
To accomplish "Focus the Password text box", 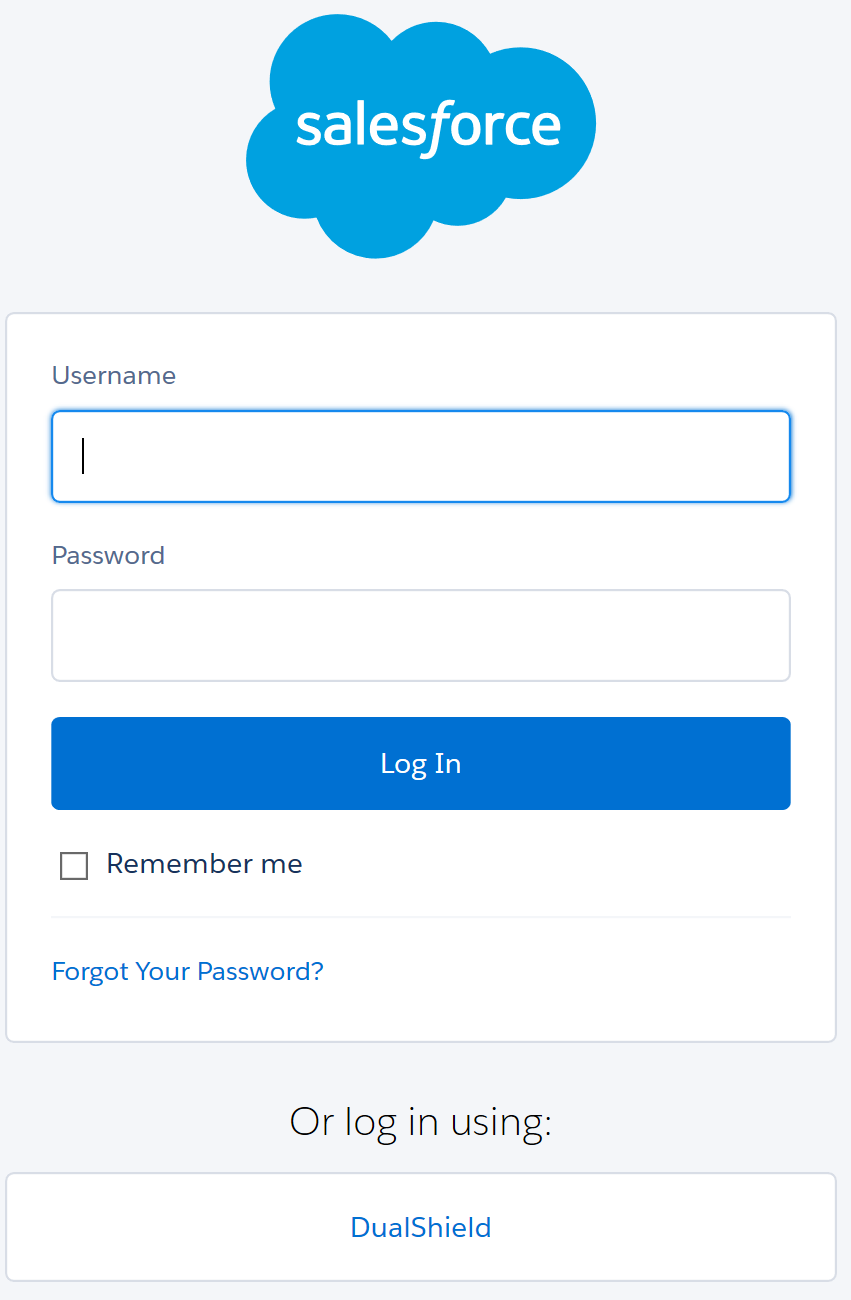I will tap(420, 635).
